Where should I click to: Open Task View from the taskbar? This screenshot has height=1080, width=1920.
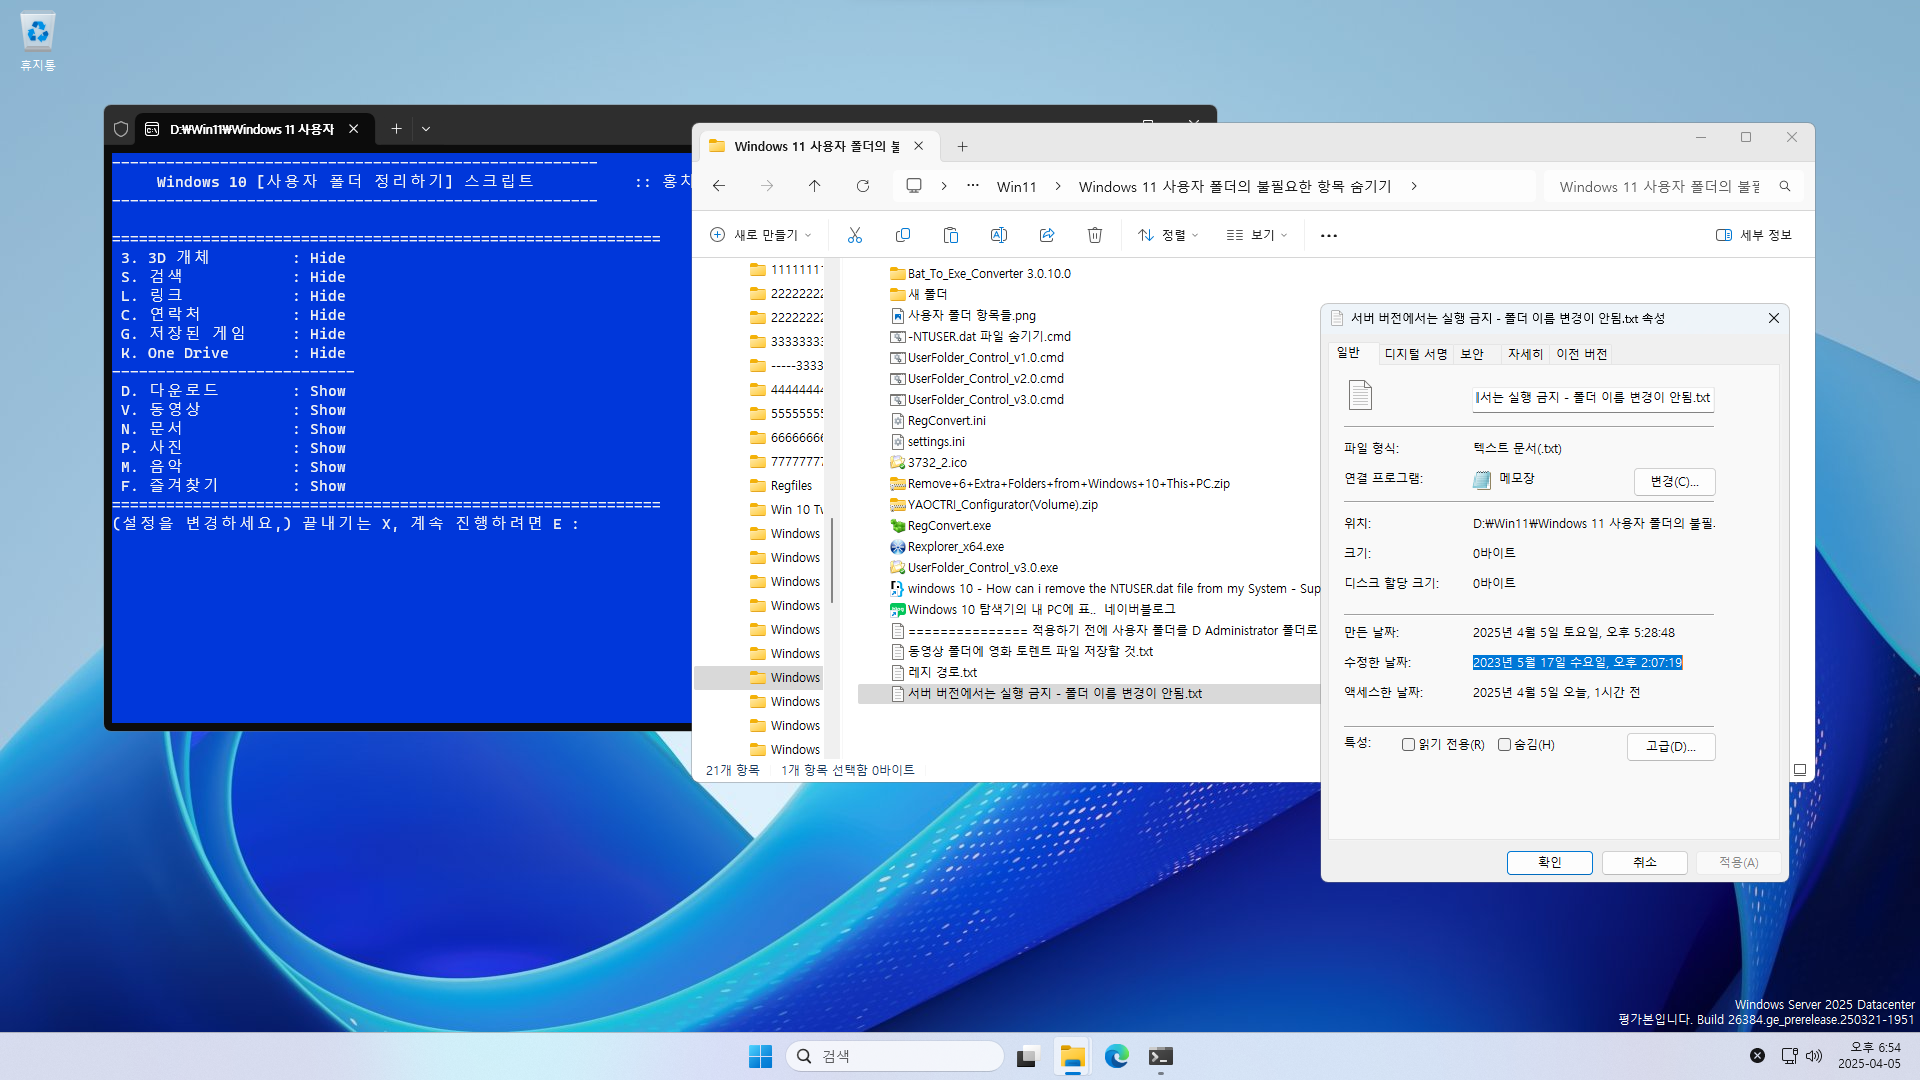(1027, 1056)
